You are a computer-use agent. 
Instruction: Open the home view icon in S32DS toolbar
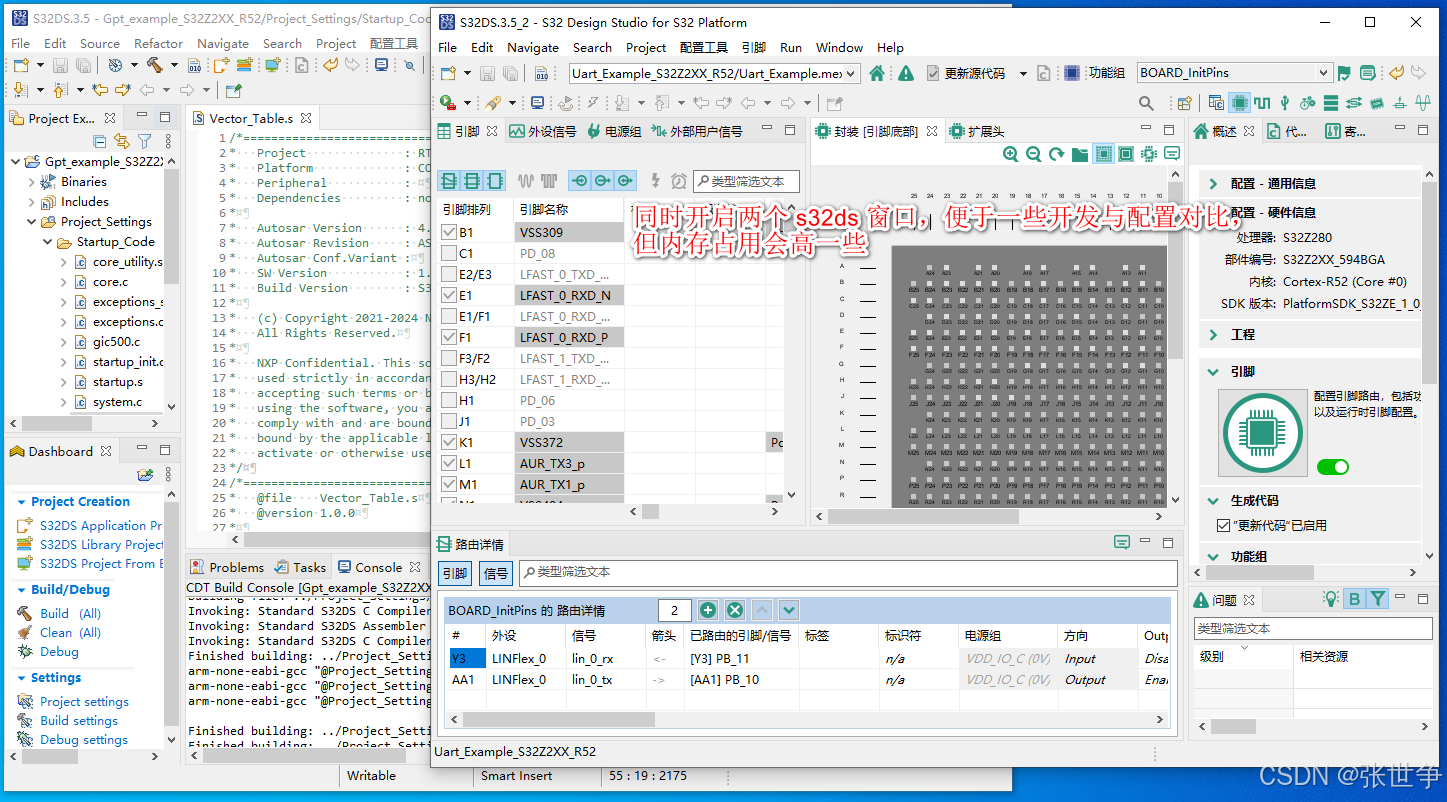877,73
